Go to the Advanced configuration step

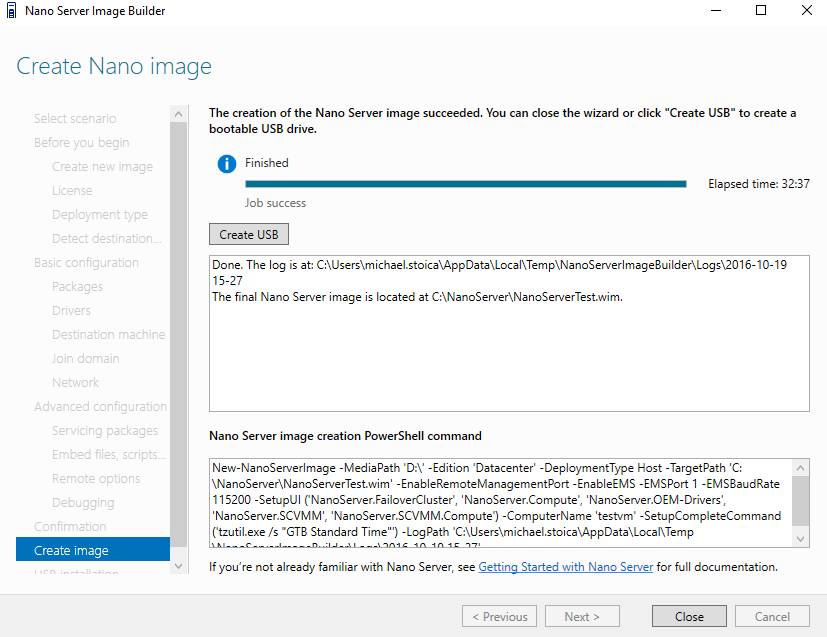tap(100, 407)
